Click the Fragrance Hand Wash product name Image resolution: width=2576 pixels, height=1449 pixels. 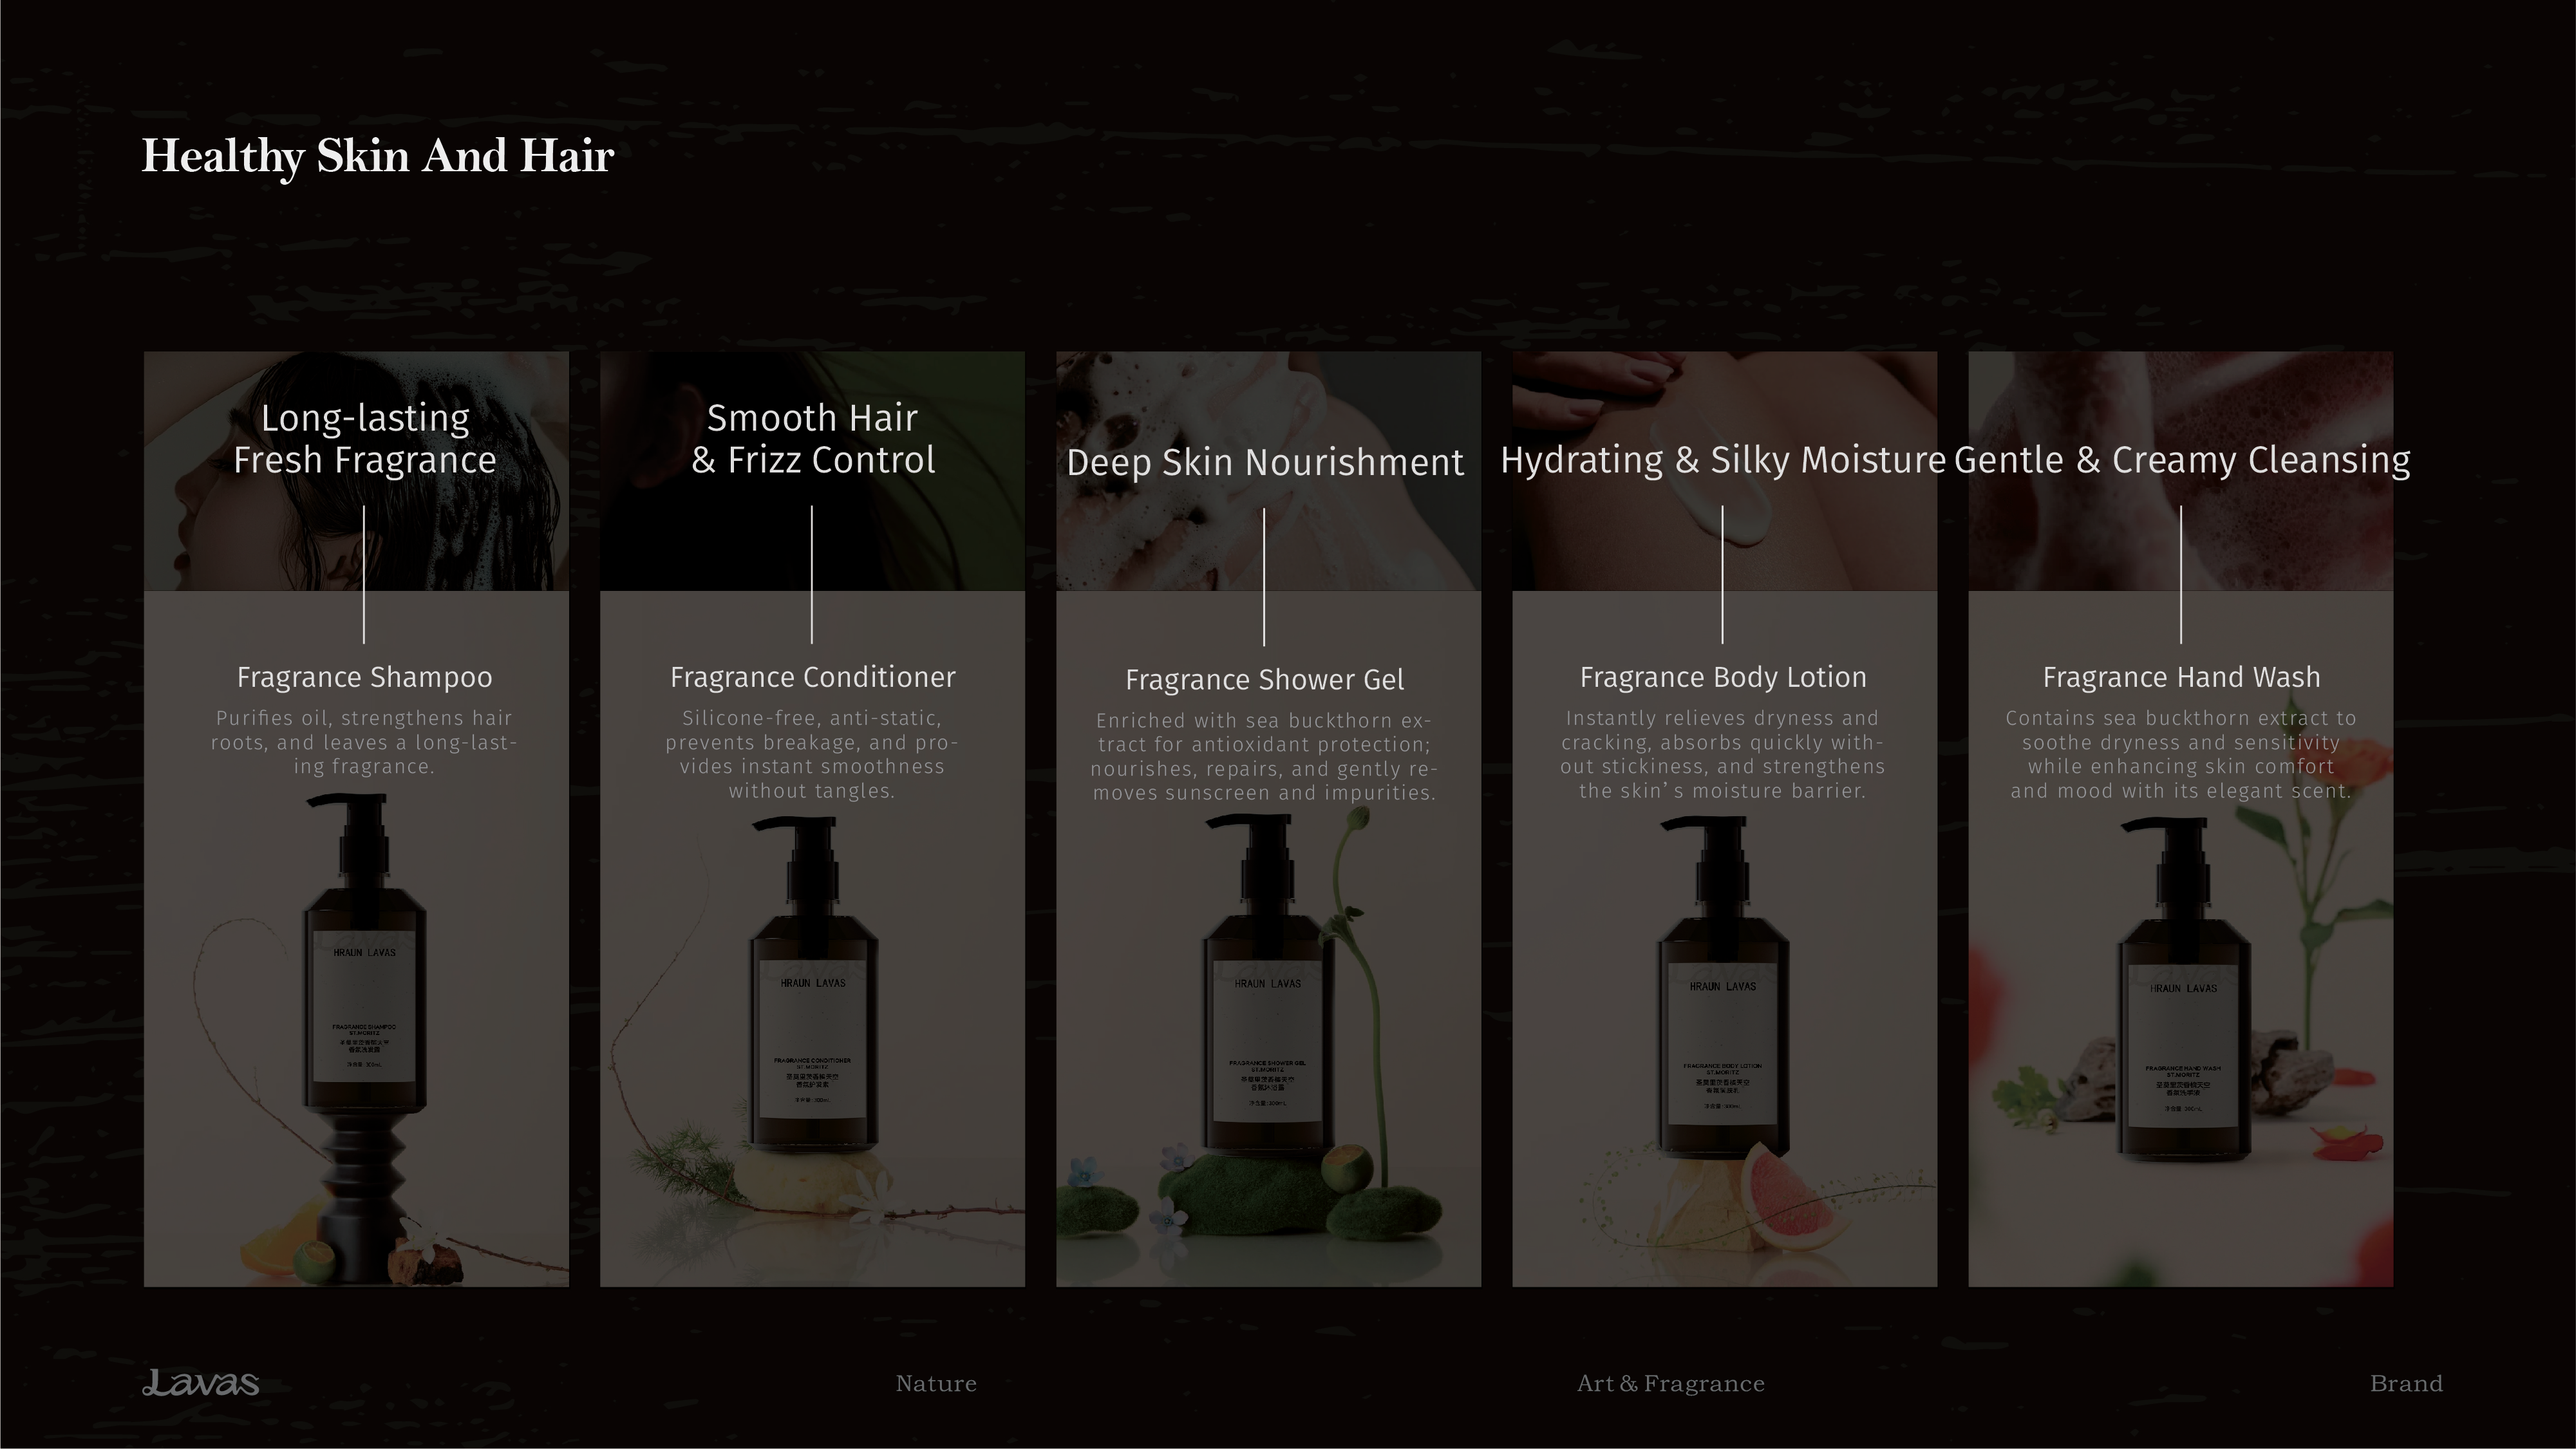pyautogui.click(x=2182, y=678)
